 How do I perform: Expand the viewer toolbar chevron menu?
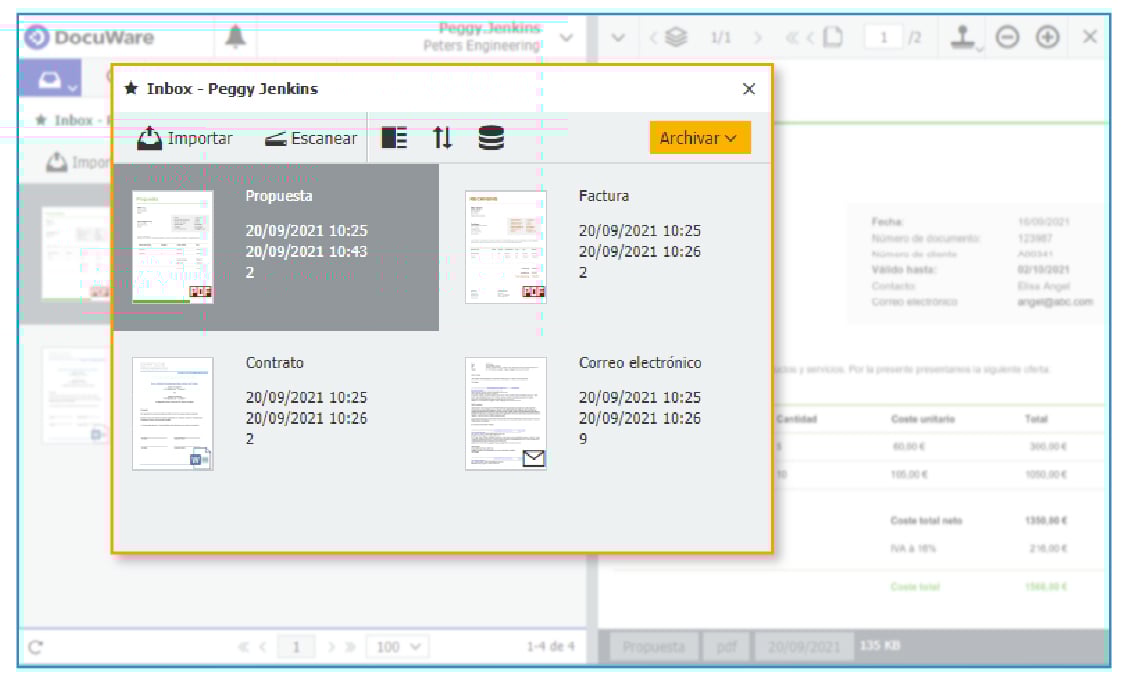618,38
